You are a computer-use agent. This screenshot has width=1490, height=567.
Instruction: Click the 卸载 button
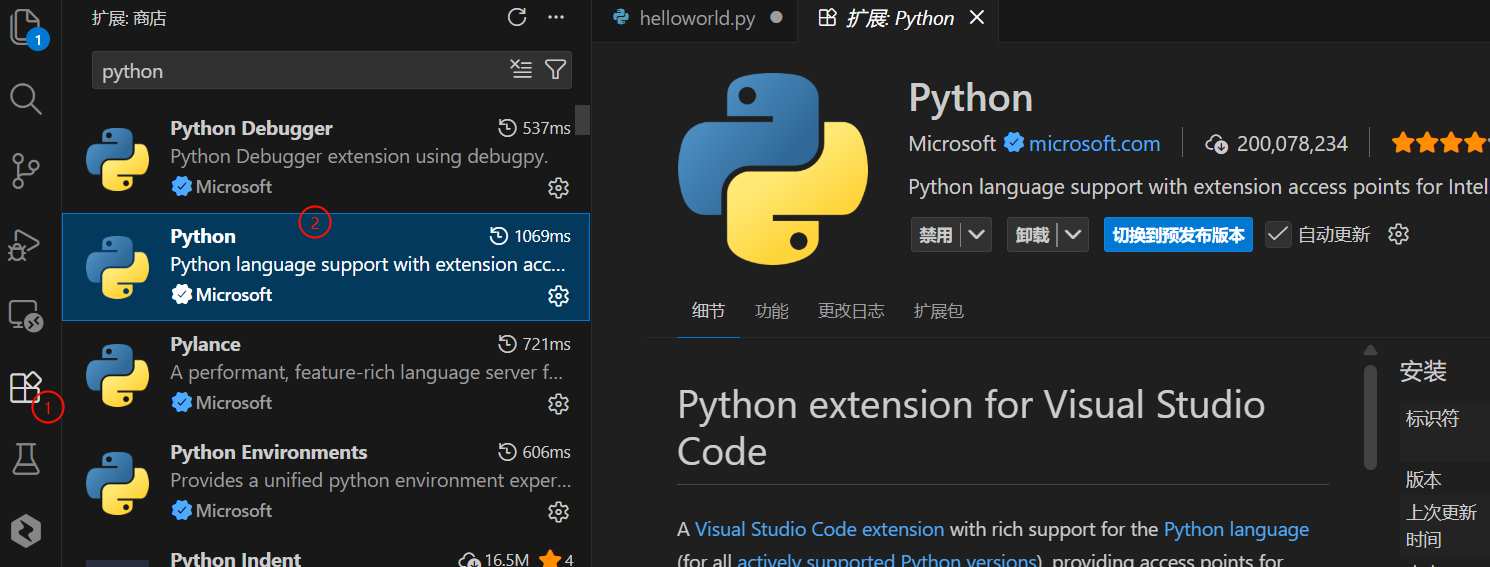(x=1033, y=235)
